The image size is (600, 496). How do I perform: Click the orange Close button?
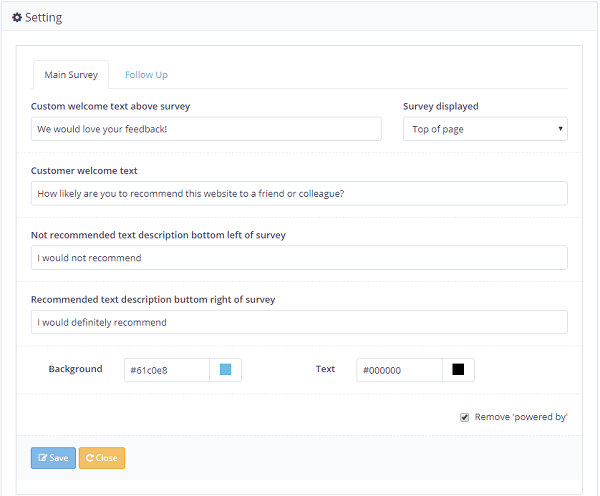tap(102, 458)
